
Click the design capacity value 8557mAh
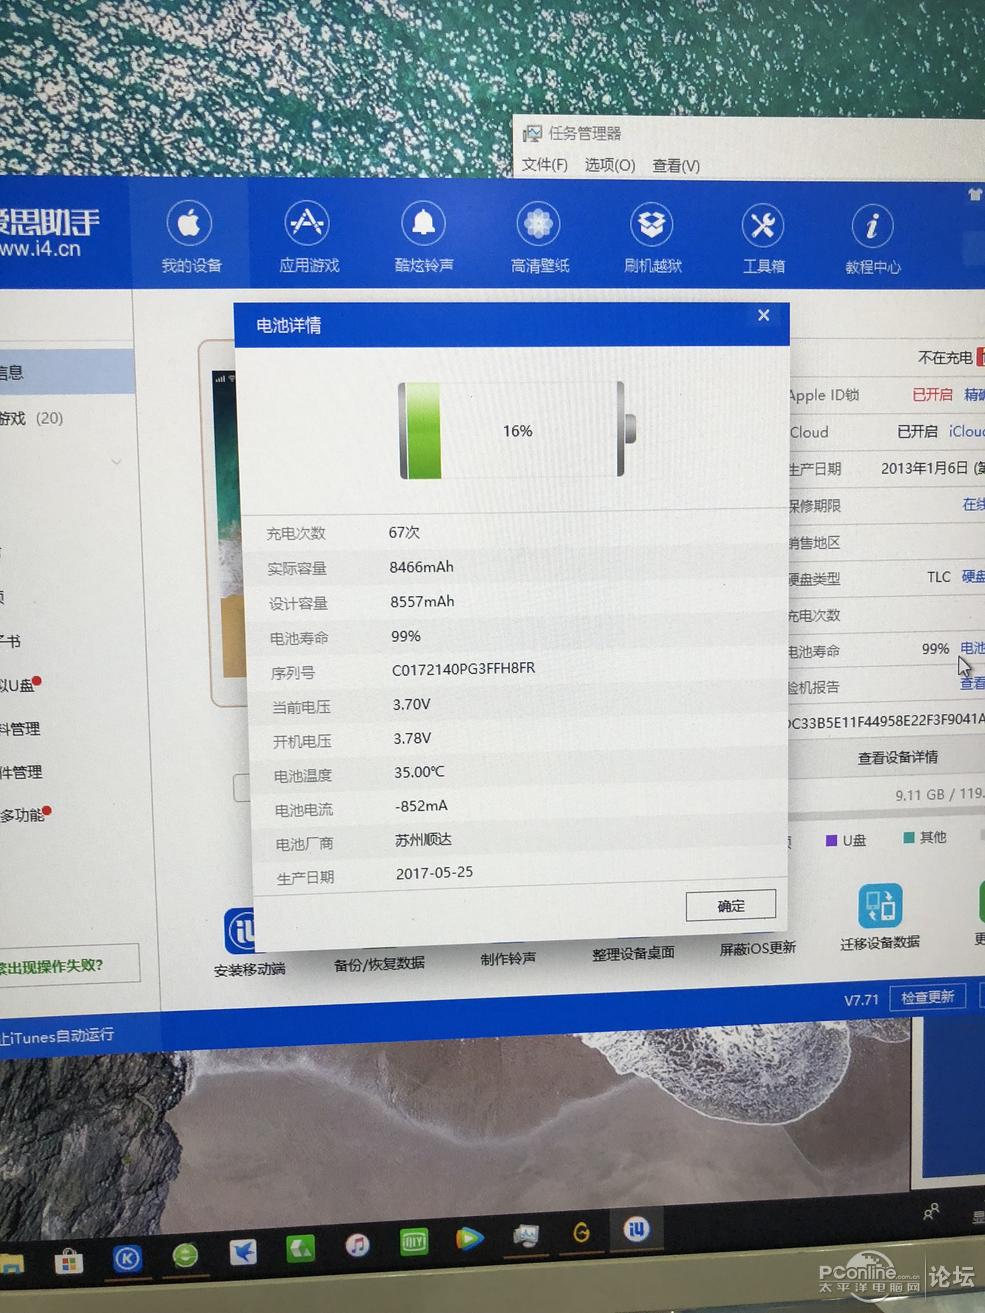click(x=422, y=602)
